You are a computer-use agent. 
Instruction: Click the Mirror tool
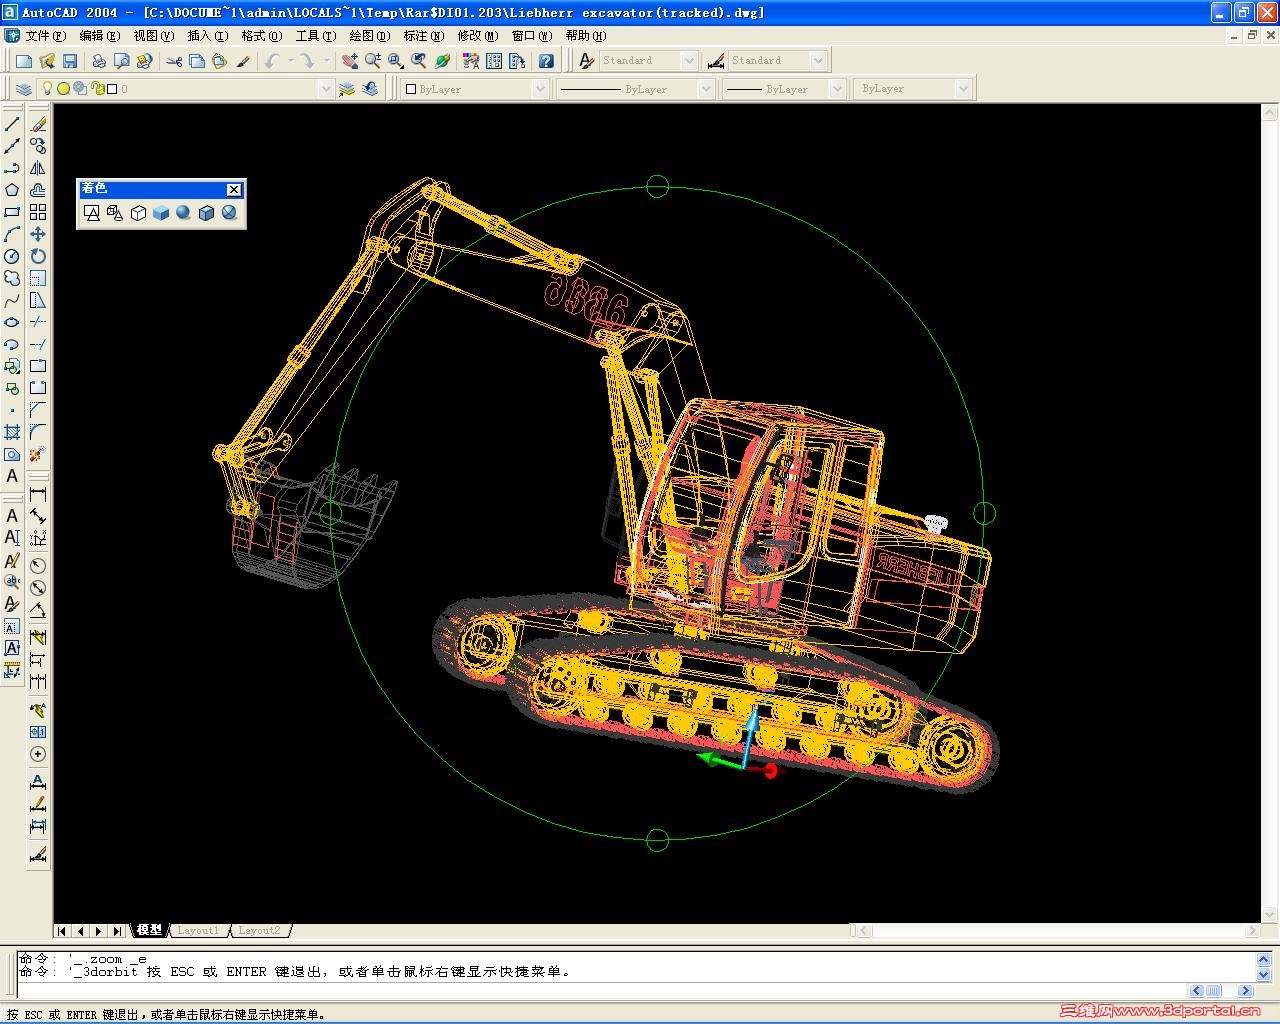(38, 168)
